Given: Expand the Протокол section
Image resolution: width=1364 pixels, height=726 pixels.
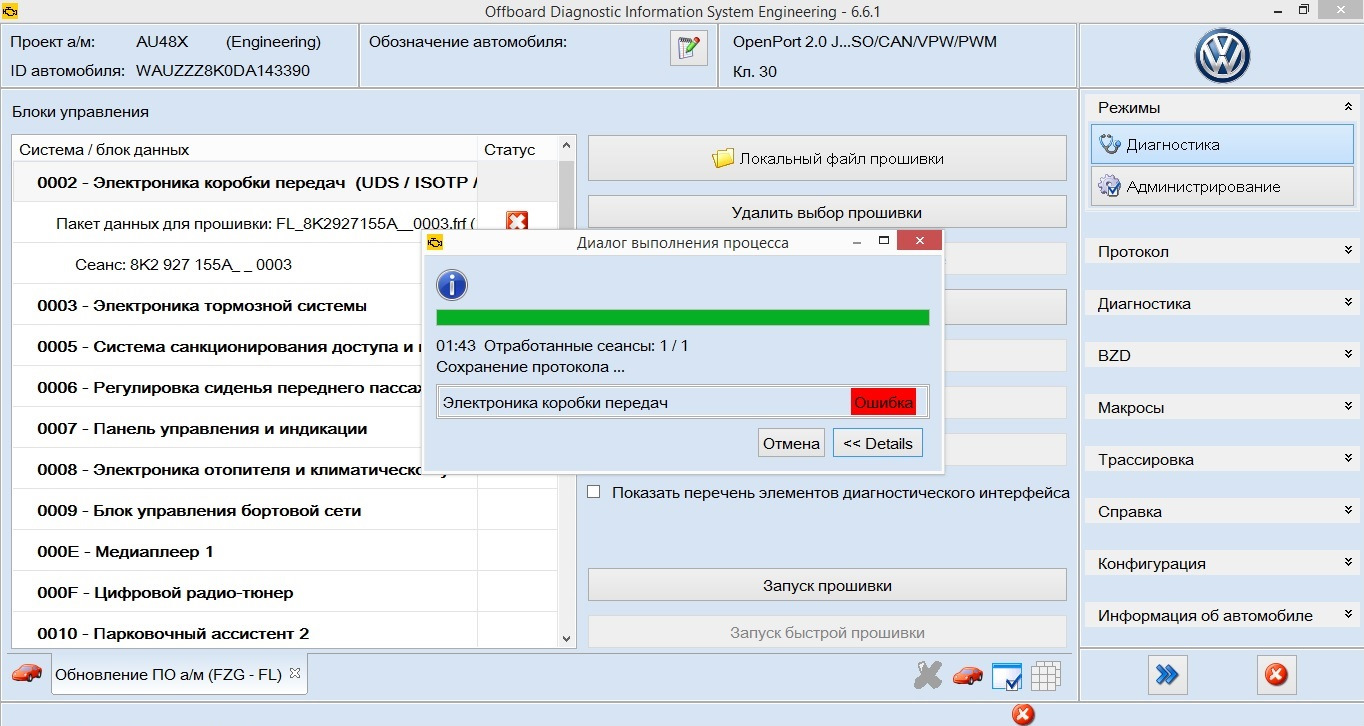Looking at the screenshot, I should click(1348, 251).
